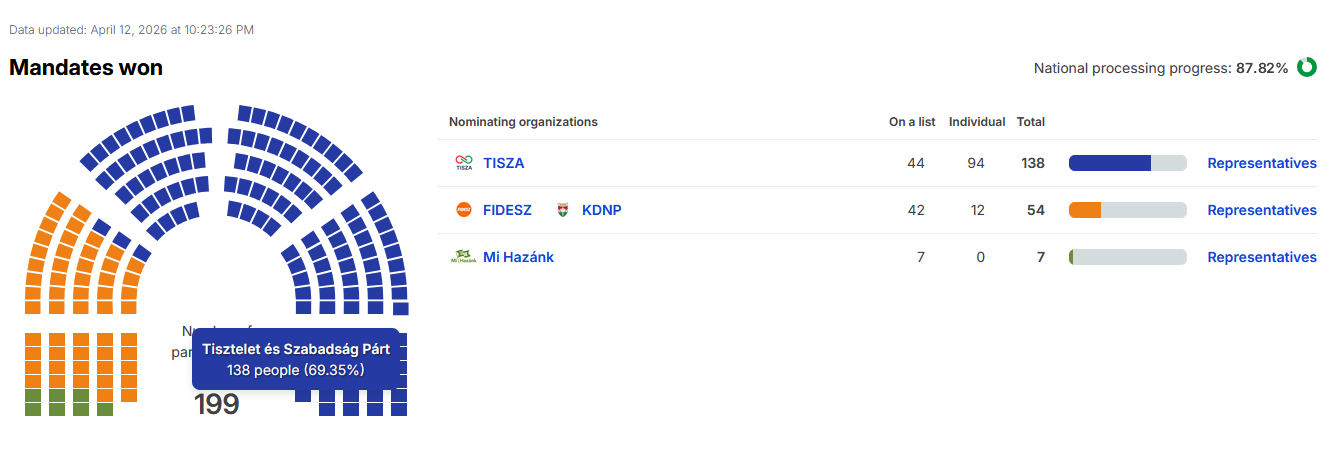View Representatives for FIDESZ-KDNP row
Viewport: 1327px width, 454px height.
(1262, 210)
